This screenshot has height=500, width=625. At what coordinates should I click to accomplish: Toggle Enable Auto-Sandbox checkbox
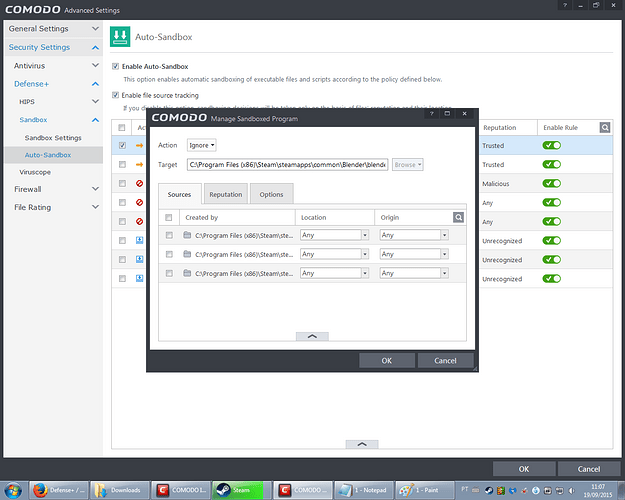click(x=116, y=66)
